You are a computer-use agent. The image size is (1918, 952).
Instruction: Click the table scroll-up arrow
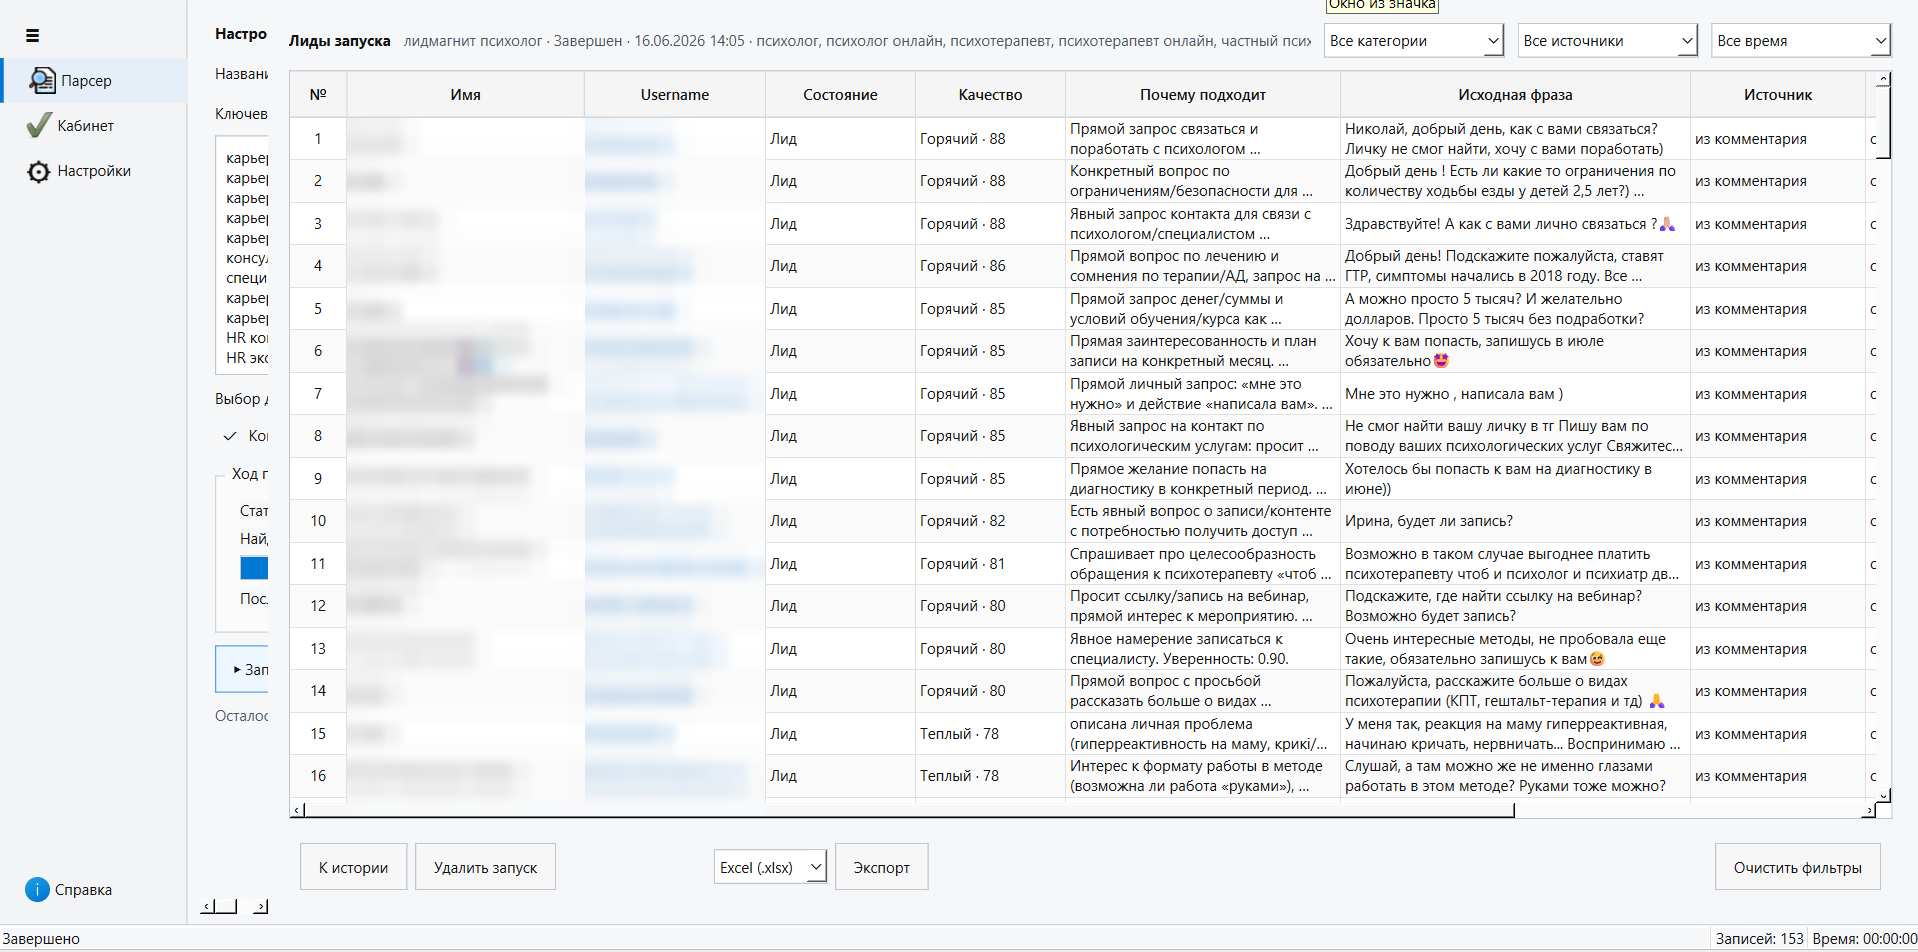tap(1883, 79)
